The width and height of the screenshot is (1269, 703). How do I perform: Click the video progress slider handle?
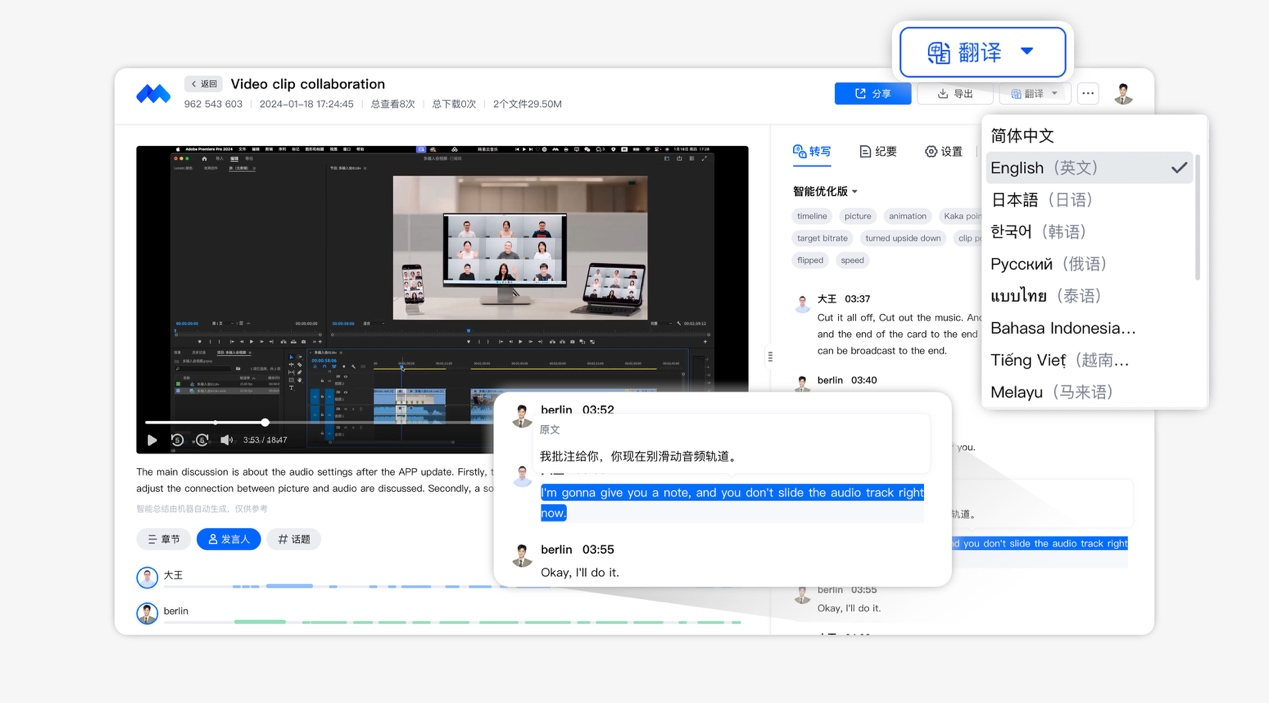coord(265,422)
